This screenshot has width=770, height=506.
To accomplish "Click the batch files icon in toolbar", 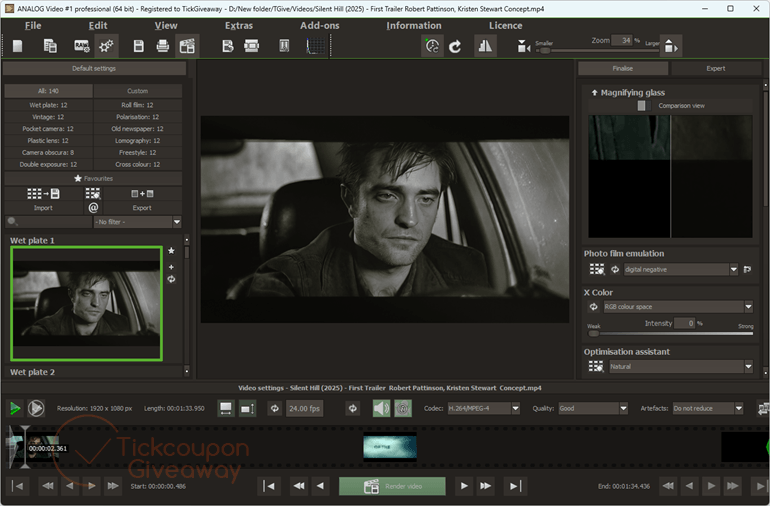I will click(x=50, y=46).
